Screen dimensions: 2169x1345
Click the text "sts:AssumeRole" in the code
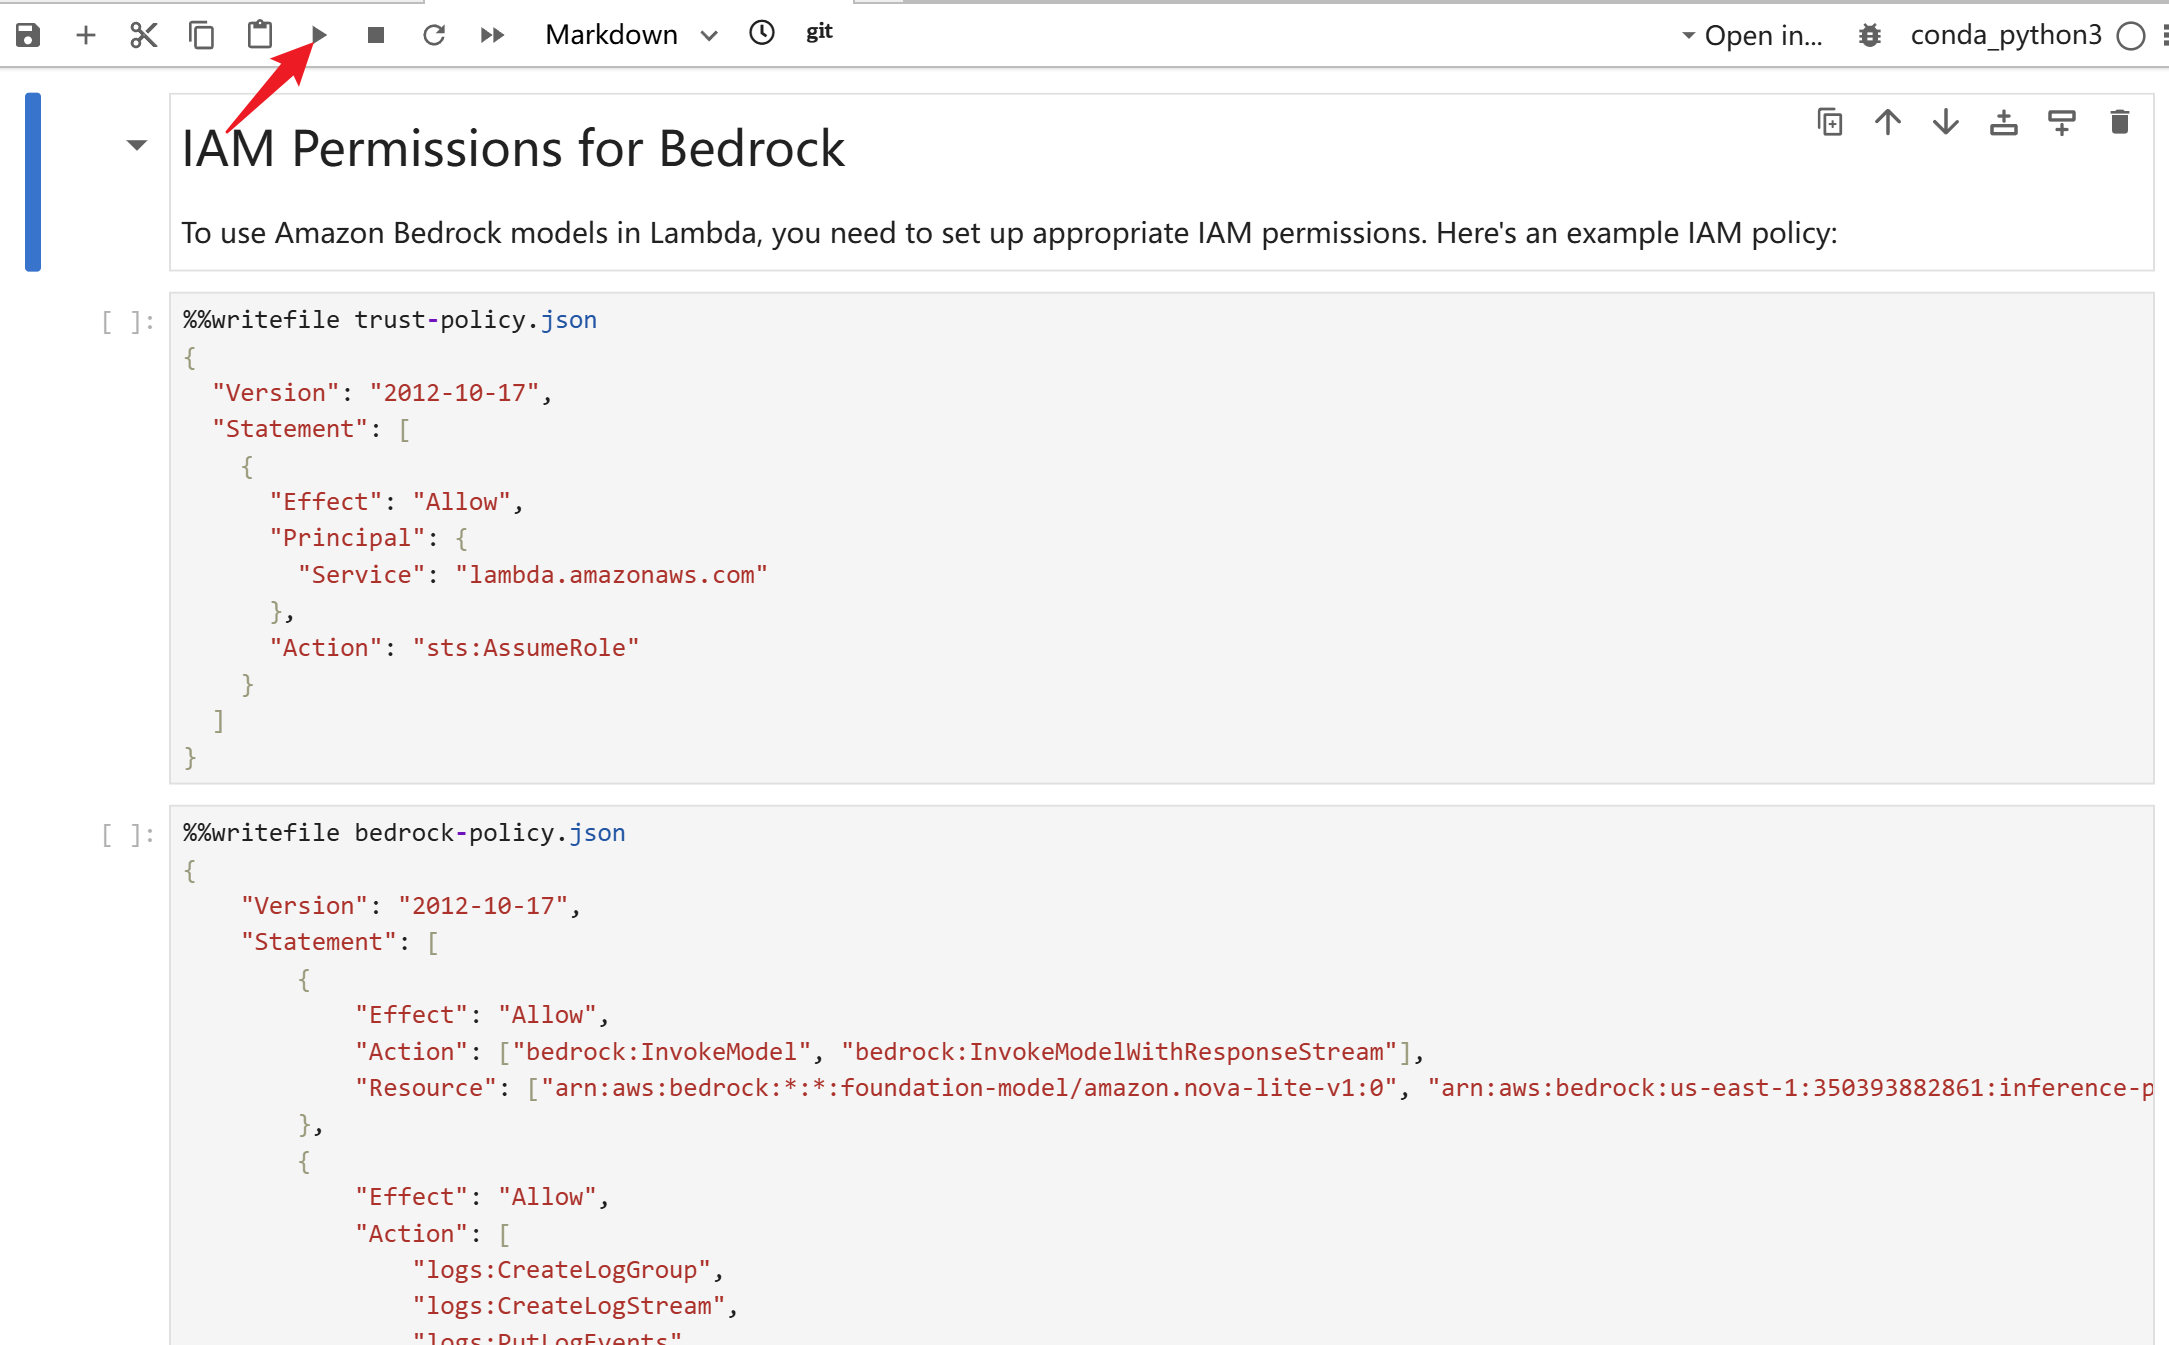tap(526, 648)
